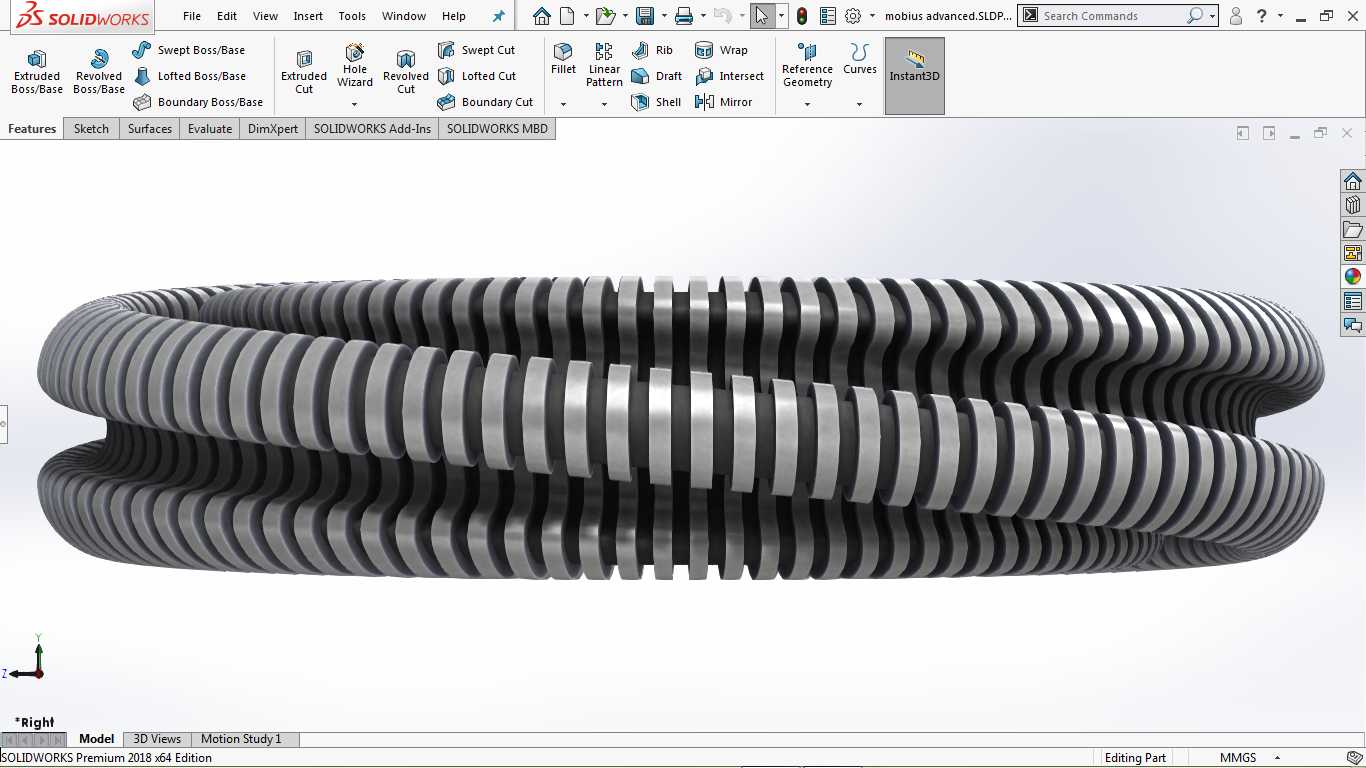The width and height of the screenshot is (1366, 768).
Task: Toggle the Instant3D mode button
Action: pyautogui.click(x=915, y=76)
